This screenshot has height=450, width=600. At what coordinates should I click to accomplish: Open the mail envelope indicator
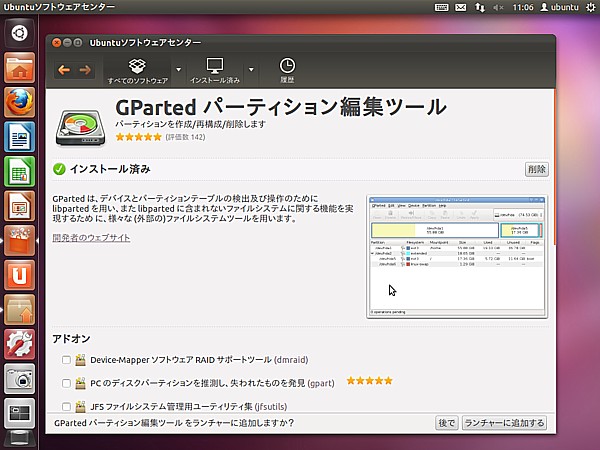click(461, 7)
